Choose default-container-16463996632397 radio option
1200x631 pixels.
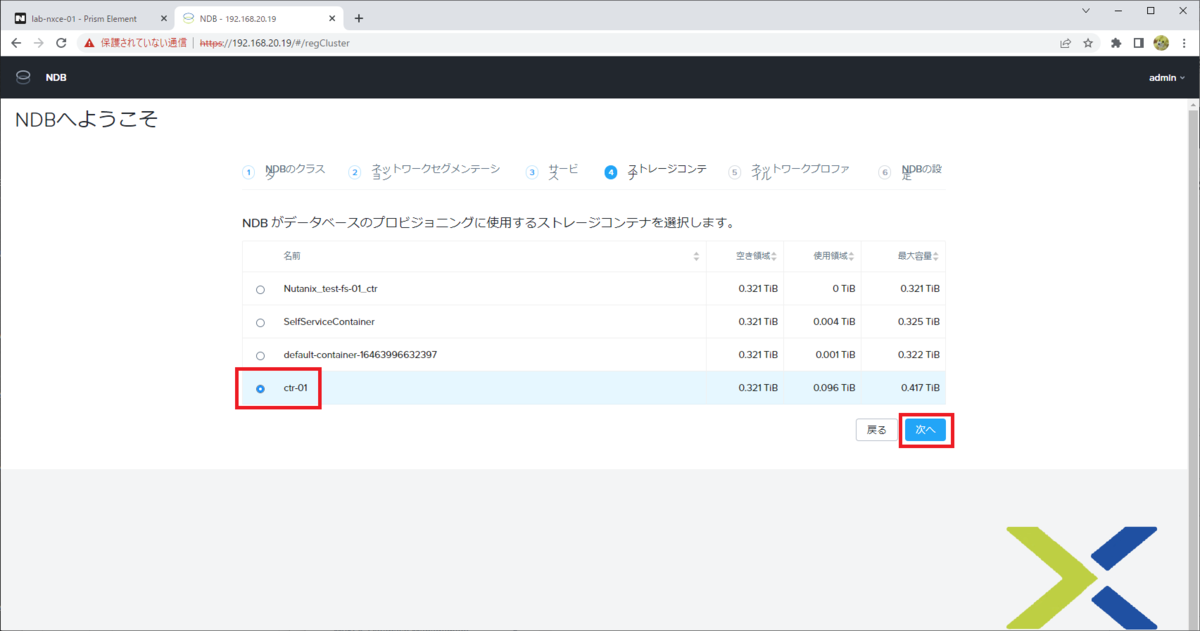260,355
